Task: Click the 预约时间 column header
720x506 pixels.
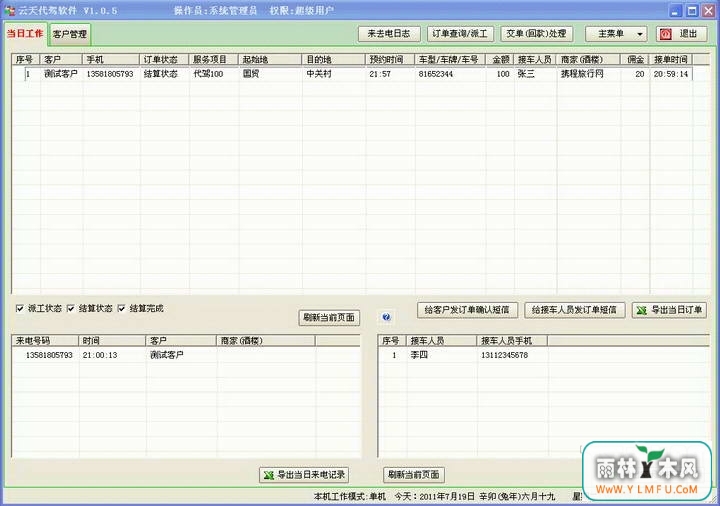Action: (390, 60)
